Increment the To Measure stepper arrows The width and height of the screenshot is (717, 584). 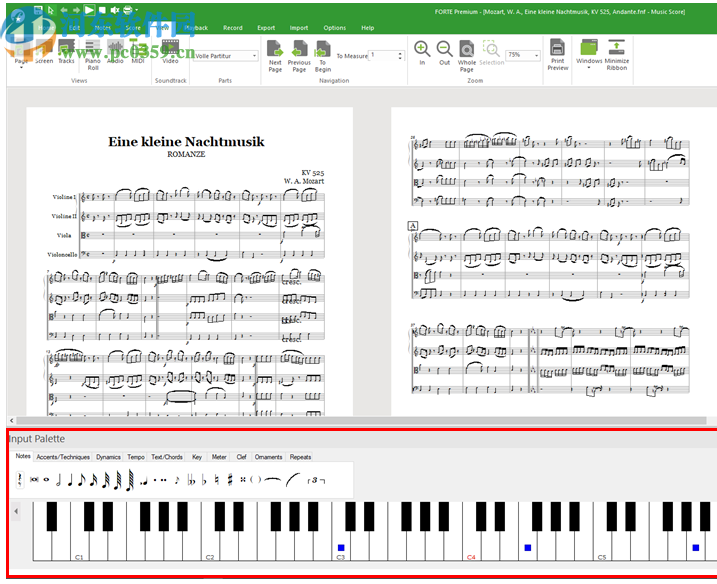coord(400,54)
